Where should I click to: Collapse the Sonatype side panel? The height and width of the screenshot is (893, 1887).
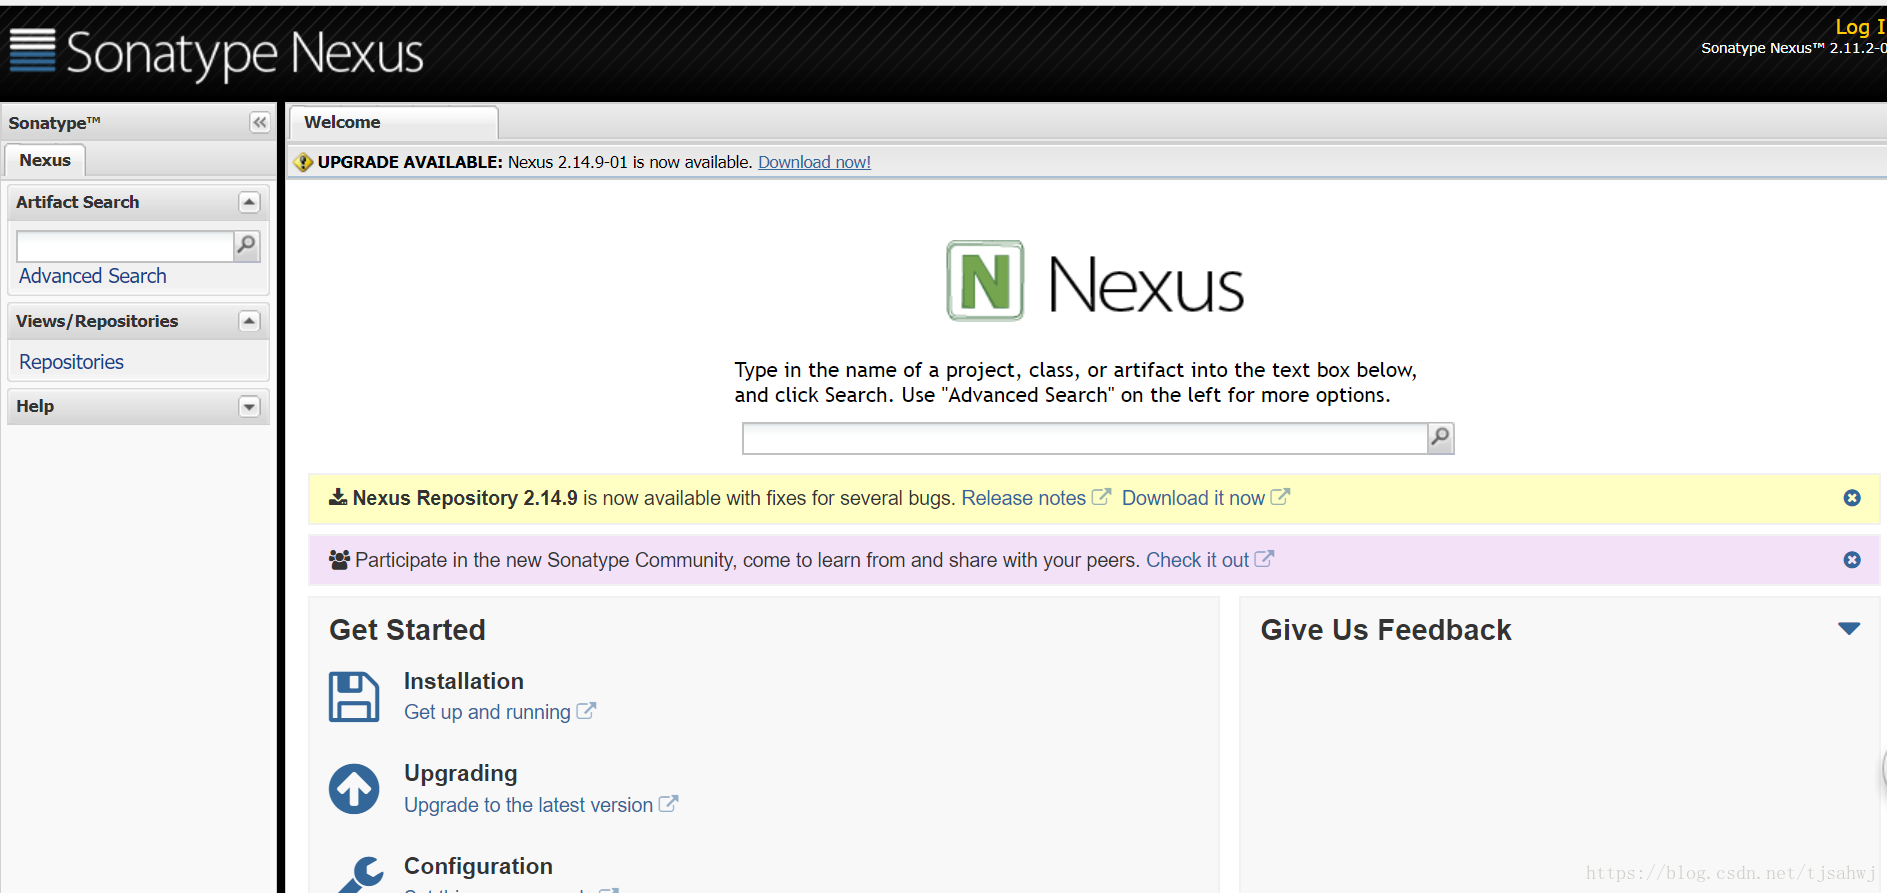[x=260, y=122]
